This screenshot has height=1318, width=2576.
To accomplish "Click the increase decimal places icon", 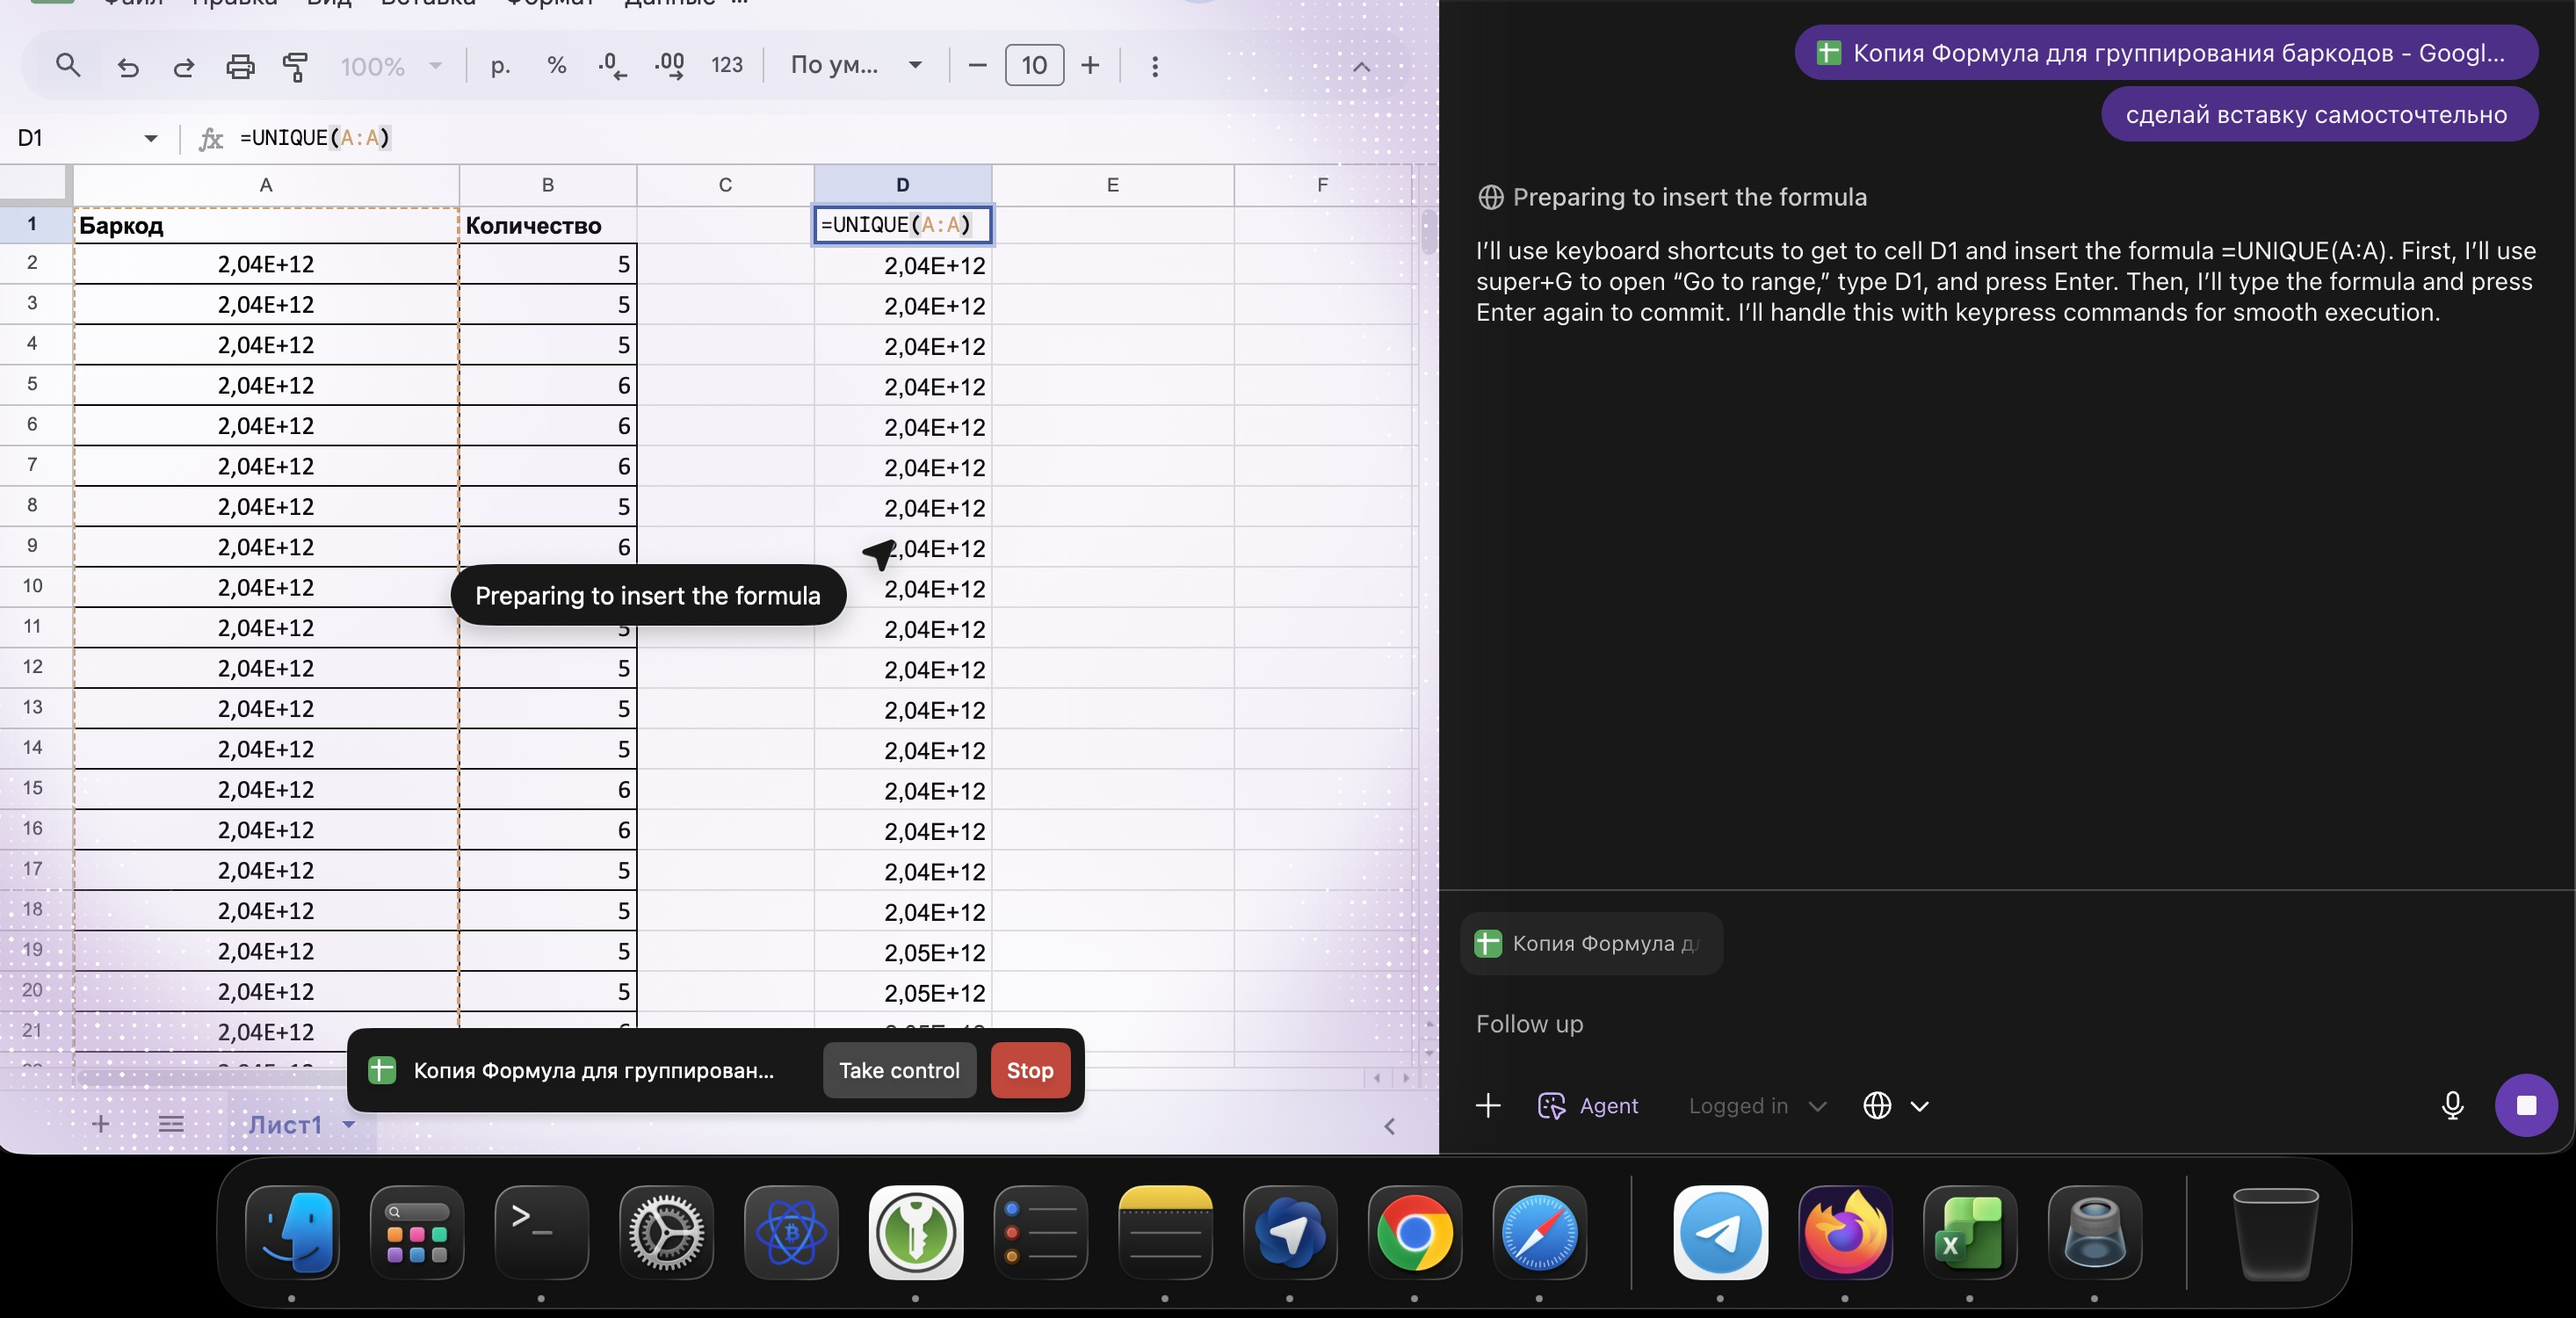I will (669, 66).
